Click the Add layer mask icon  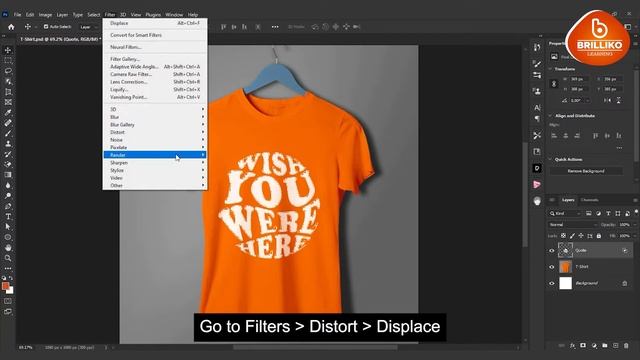pyautogui.click(x=583, y=346)
